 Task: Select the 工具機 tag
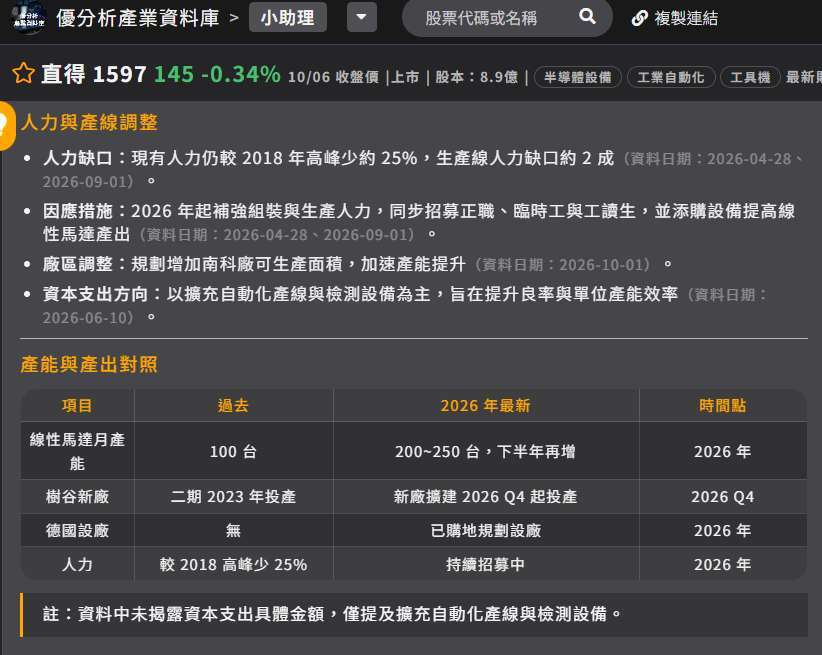click(750, 77)
